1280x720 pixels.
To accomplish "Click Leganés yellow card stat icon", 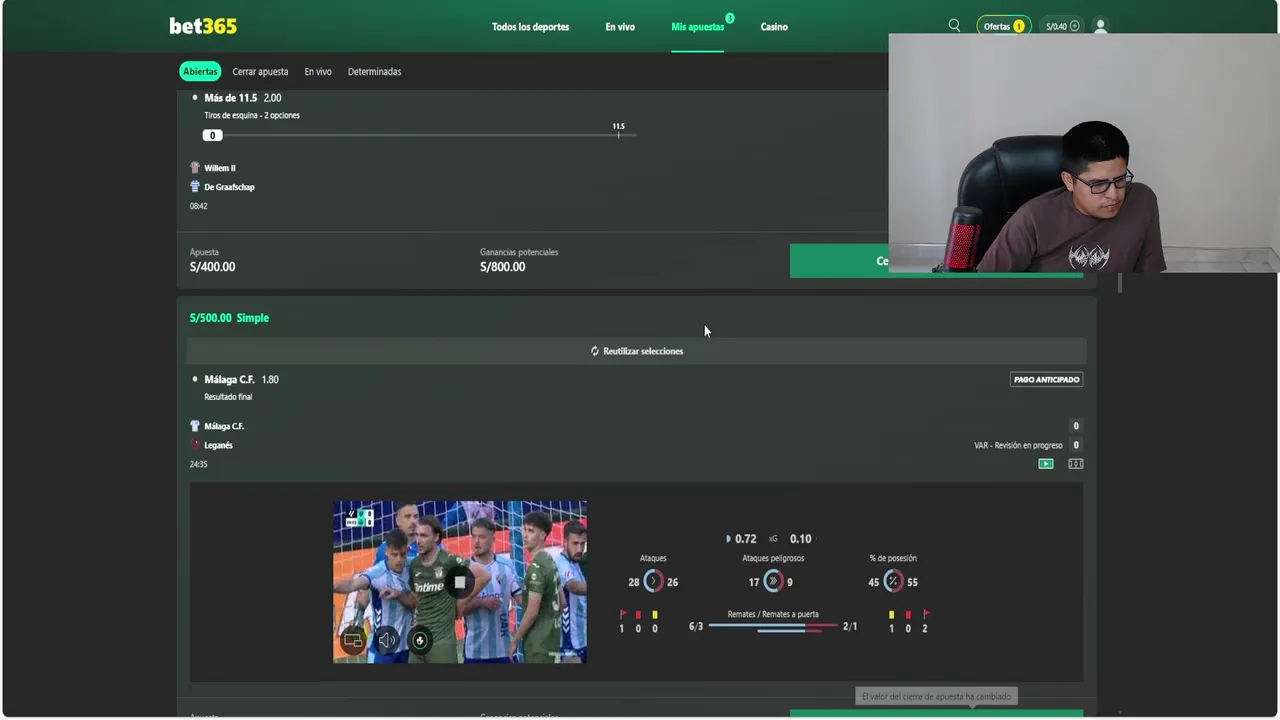I will tap(891, 614).
